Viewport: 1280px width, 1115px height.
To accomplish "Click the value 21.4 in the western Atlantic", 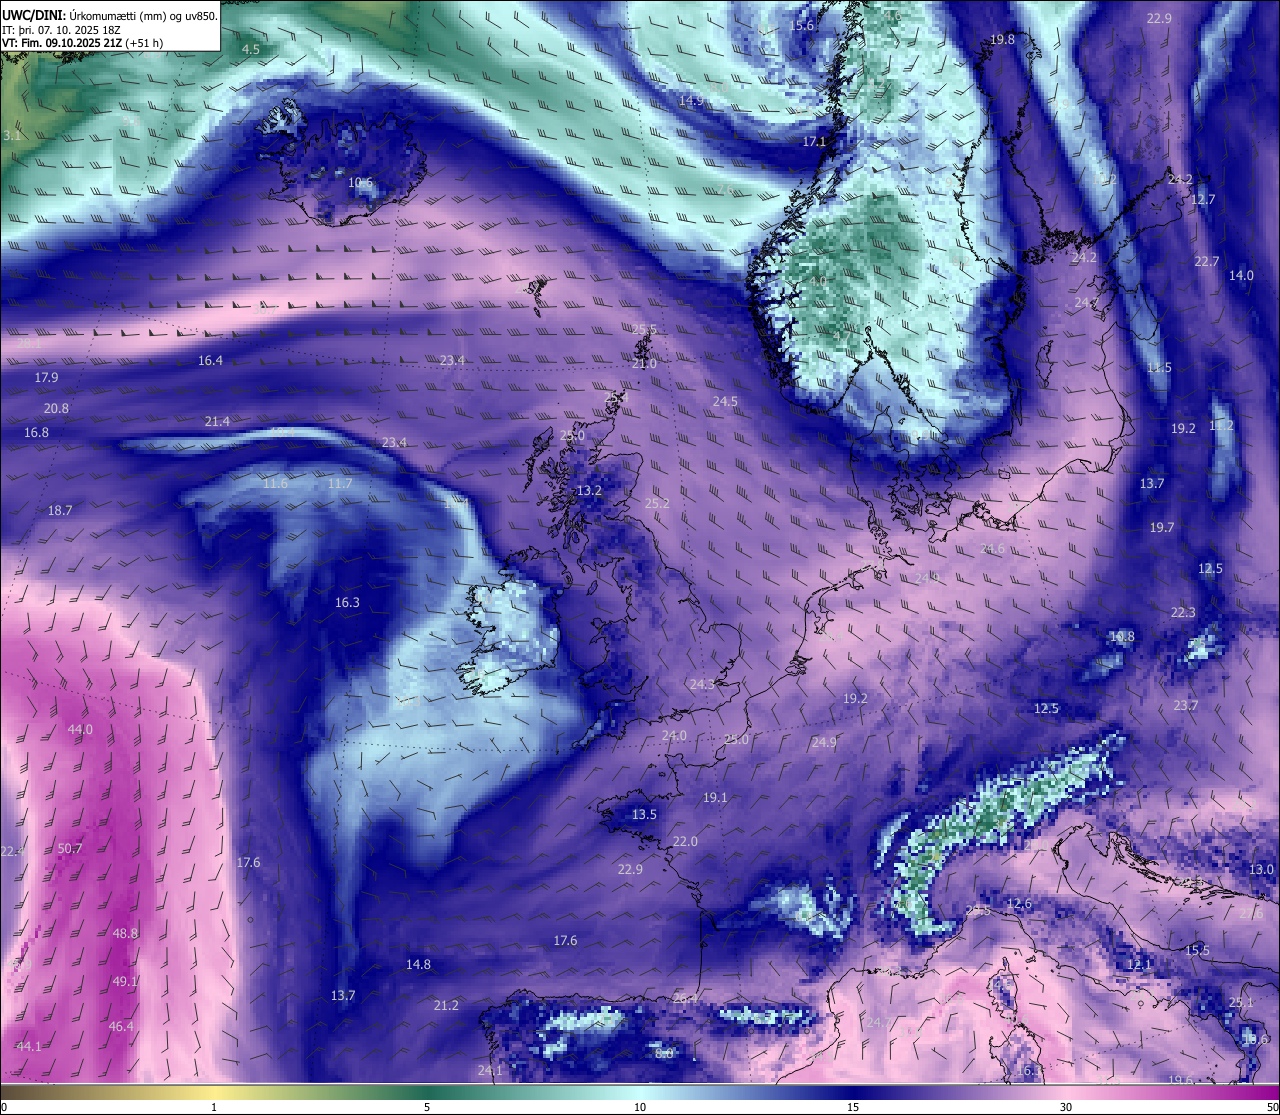I will click(x=217, y=421).
